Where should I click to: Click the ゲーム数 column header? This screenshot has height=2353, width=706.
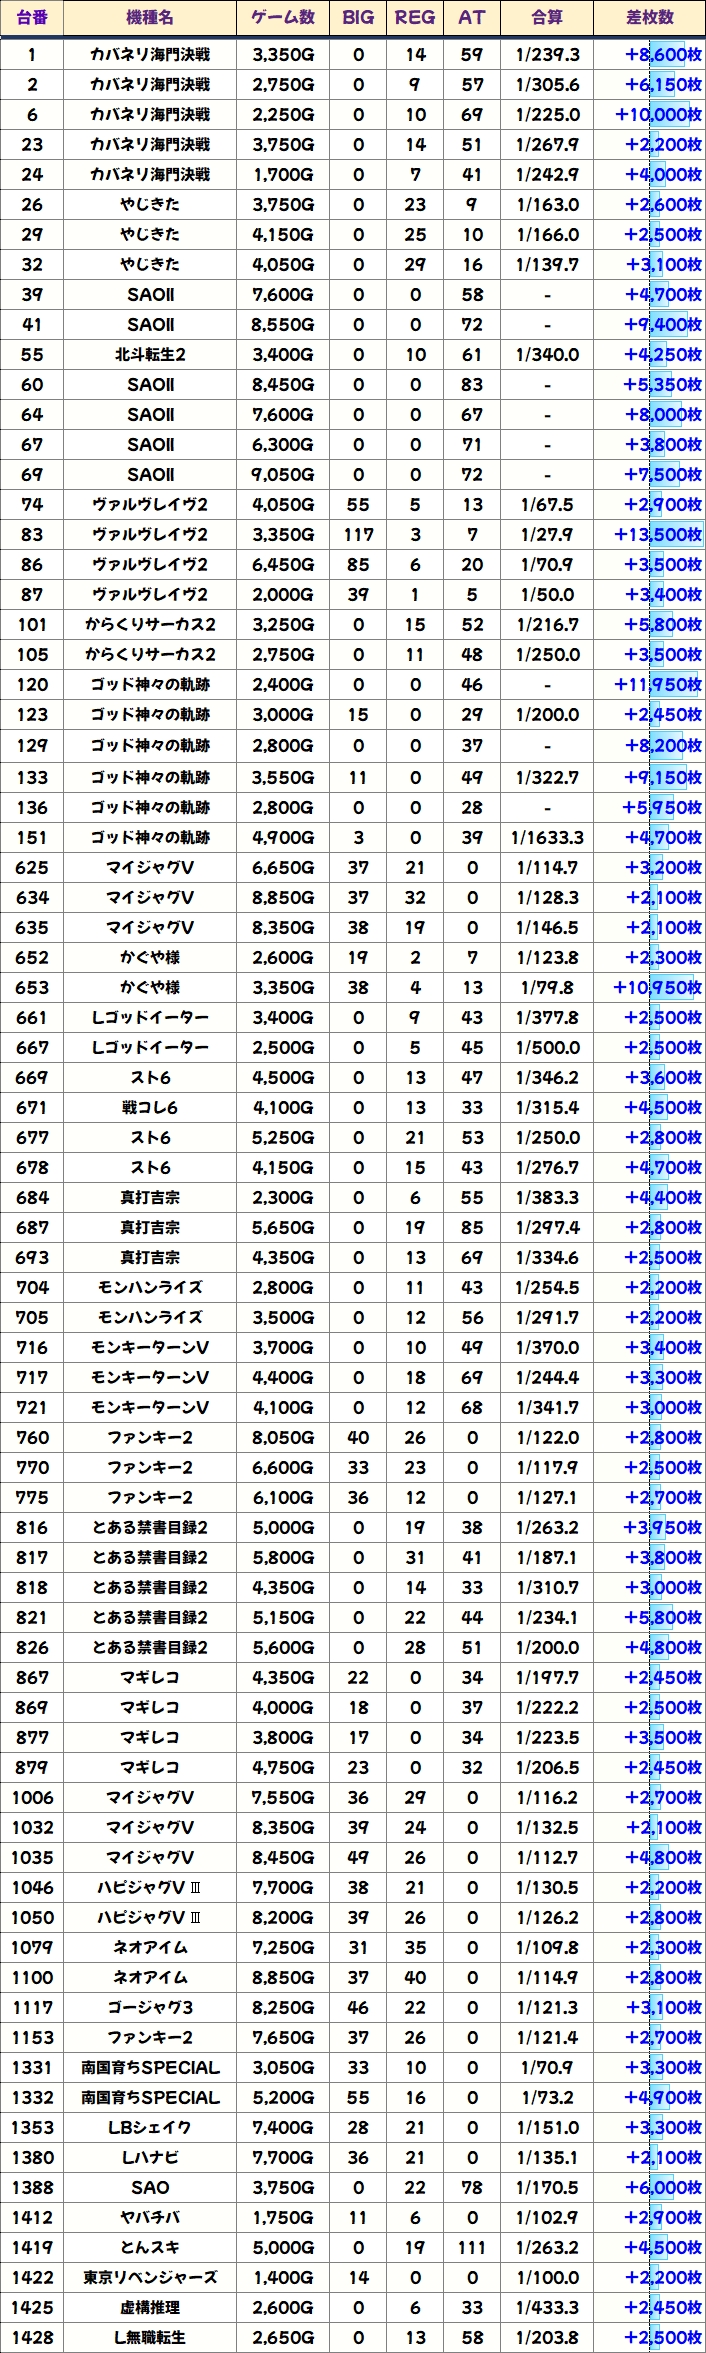point(283,17)
